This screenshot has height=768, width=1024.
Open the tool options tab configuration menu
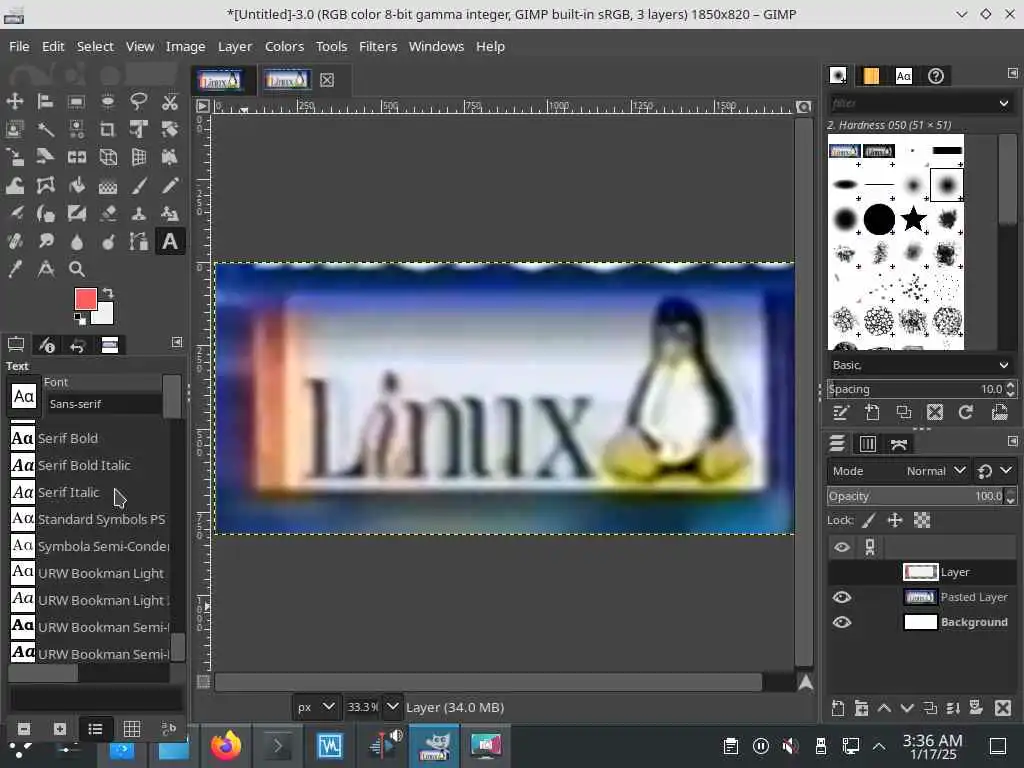(176, 342)
